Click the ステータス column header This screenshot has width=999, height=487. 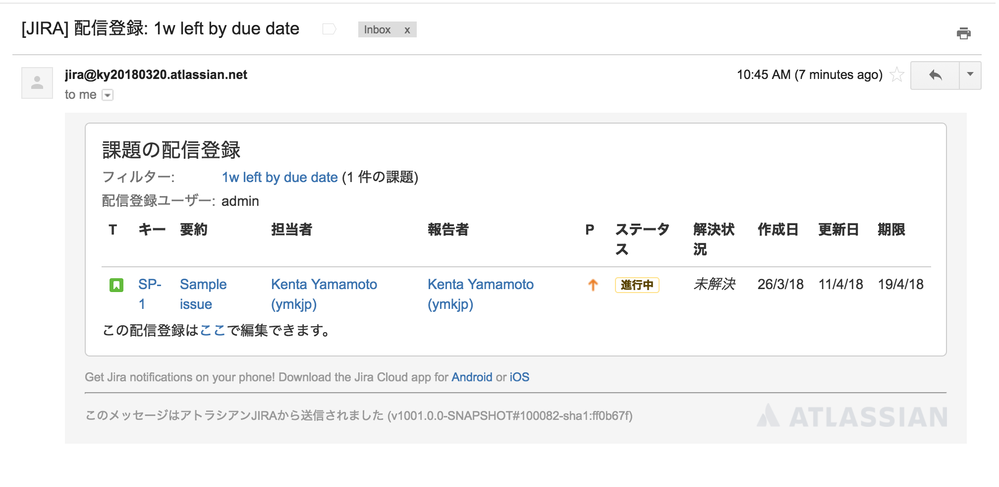click(x=642, y=240)
